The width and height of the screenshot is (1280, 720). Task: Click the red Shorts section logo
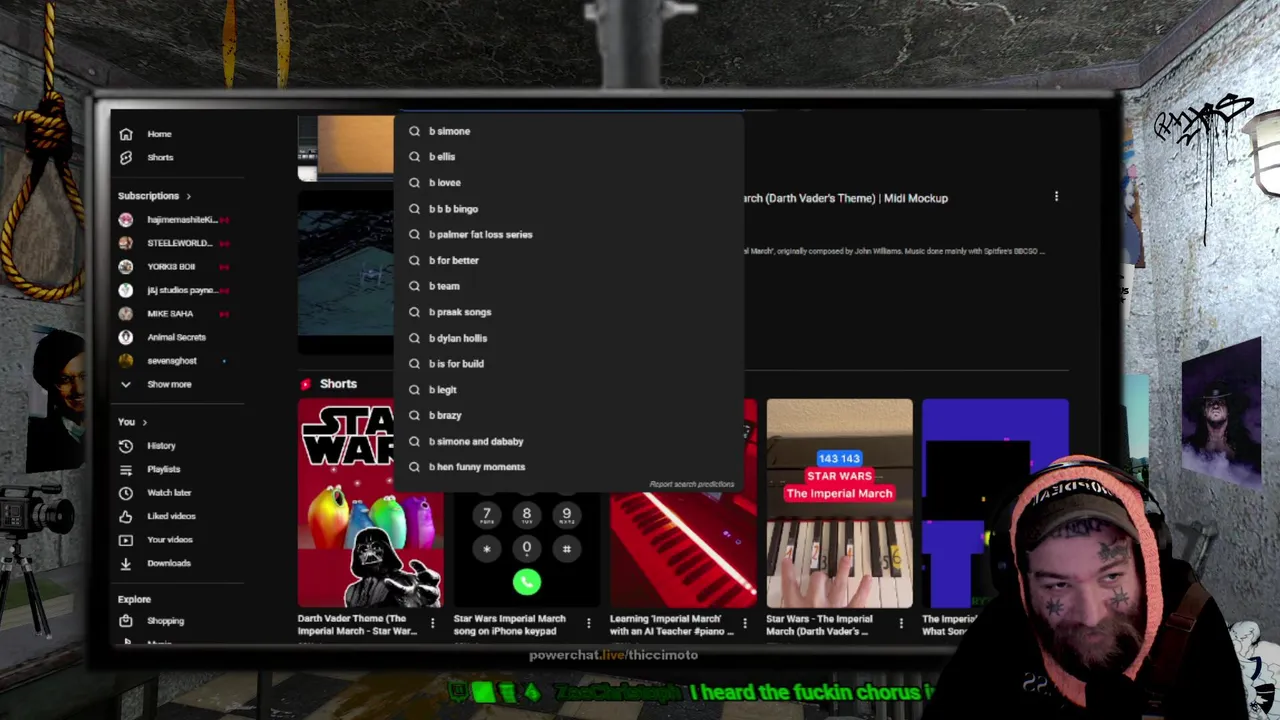click(306, 384)
